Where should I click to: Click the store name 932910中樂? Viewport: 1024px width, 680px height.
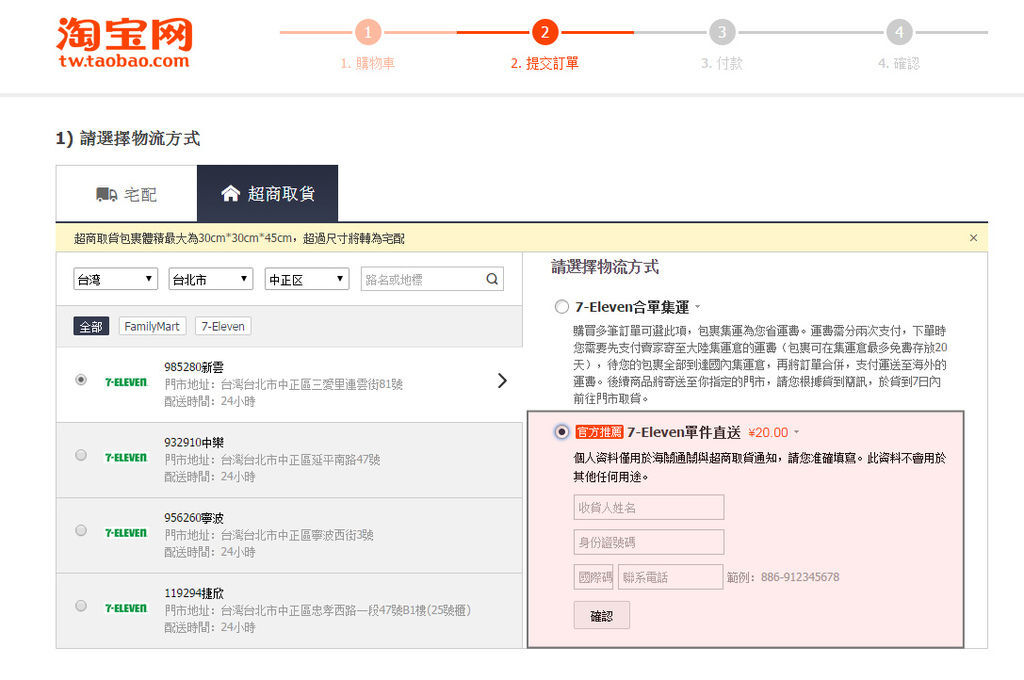click(x=194, y=442)
